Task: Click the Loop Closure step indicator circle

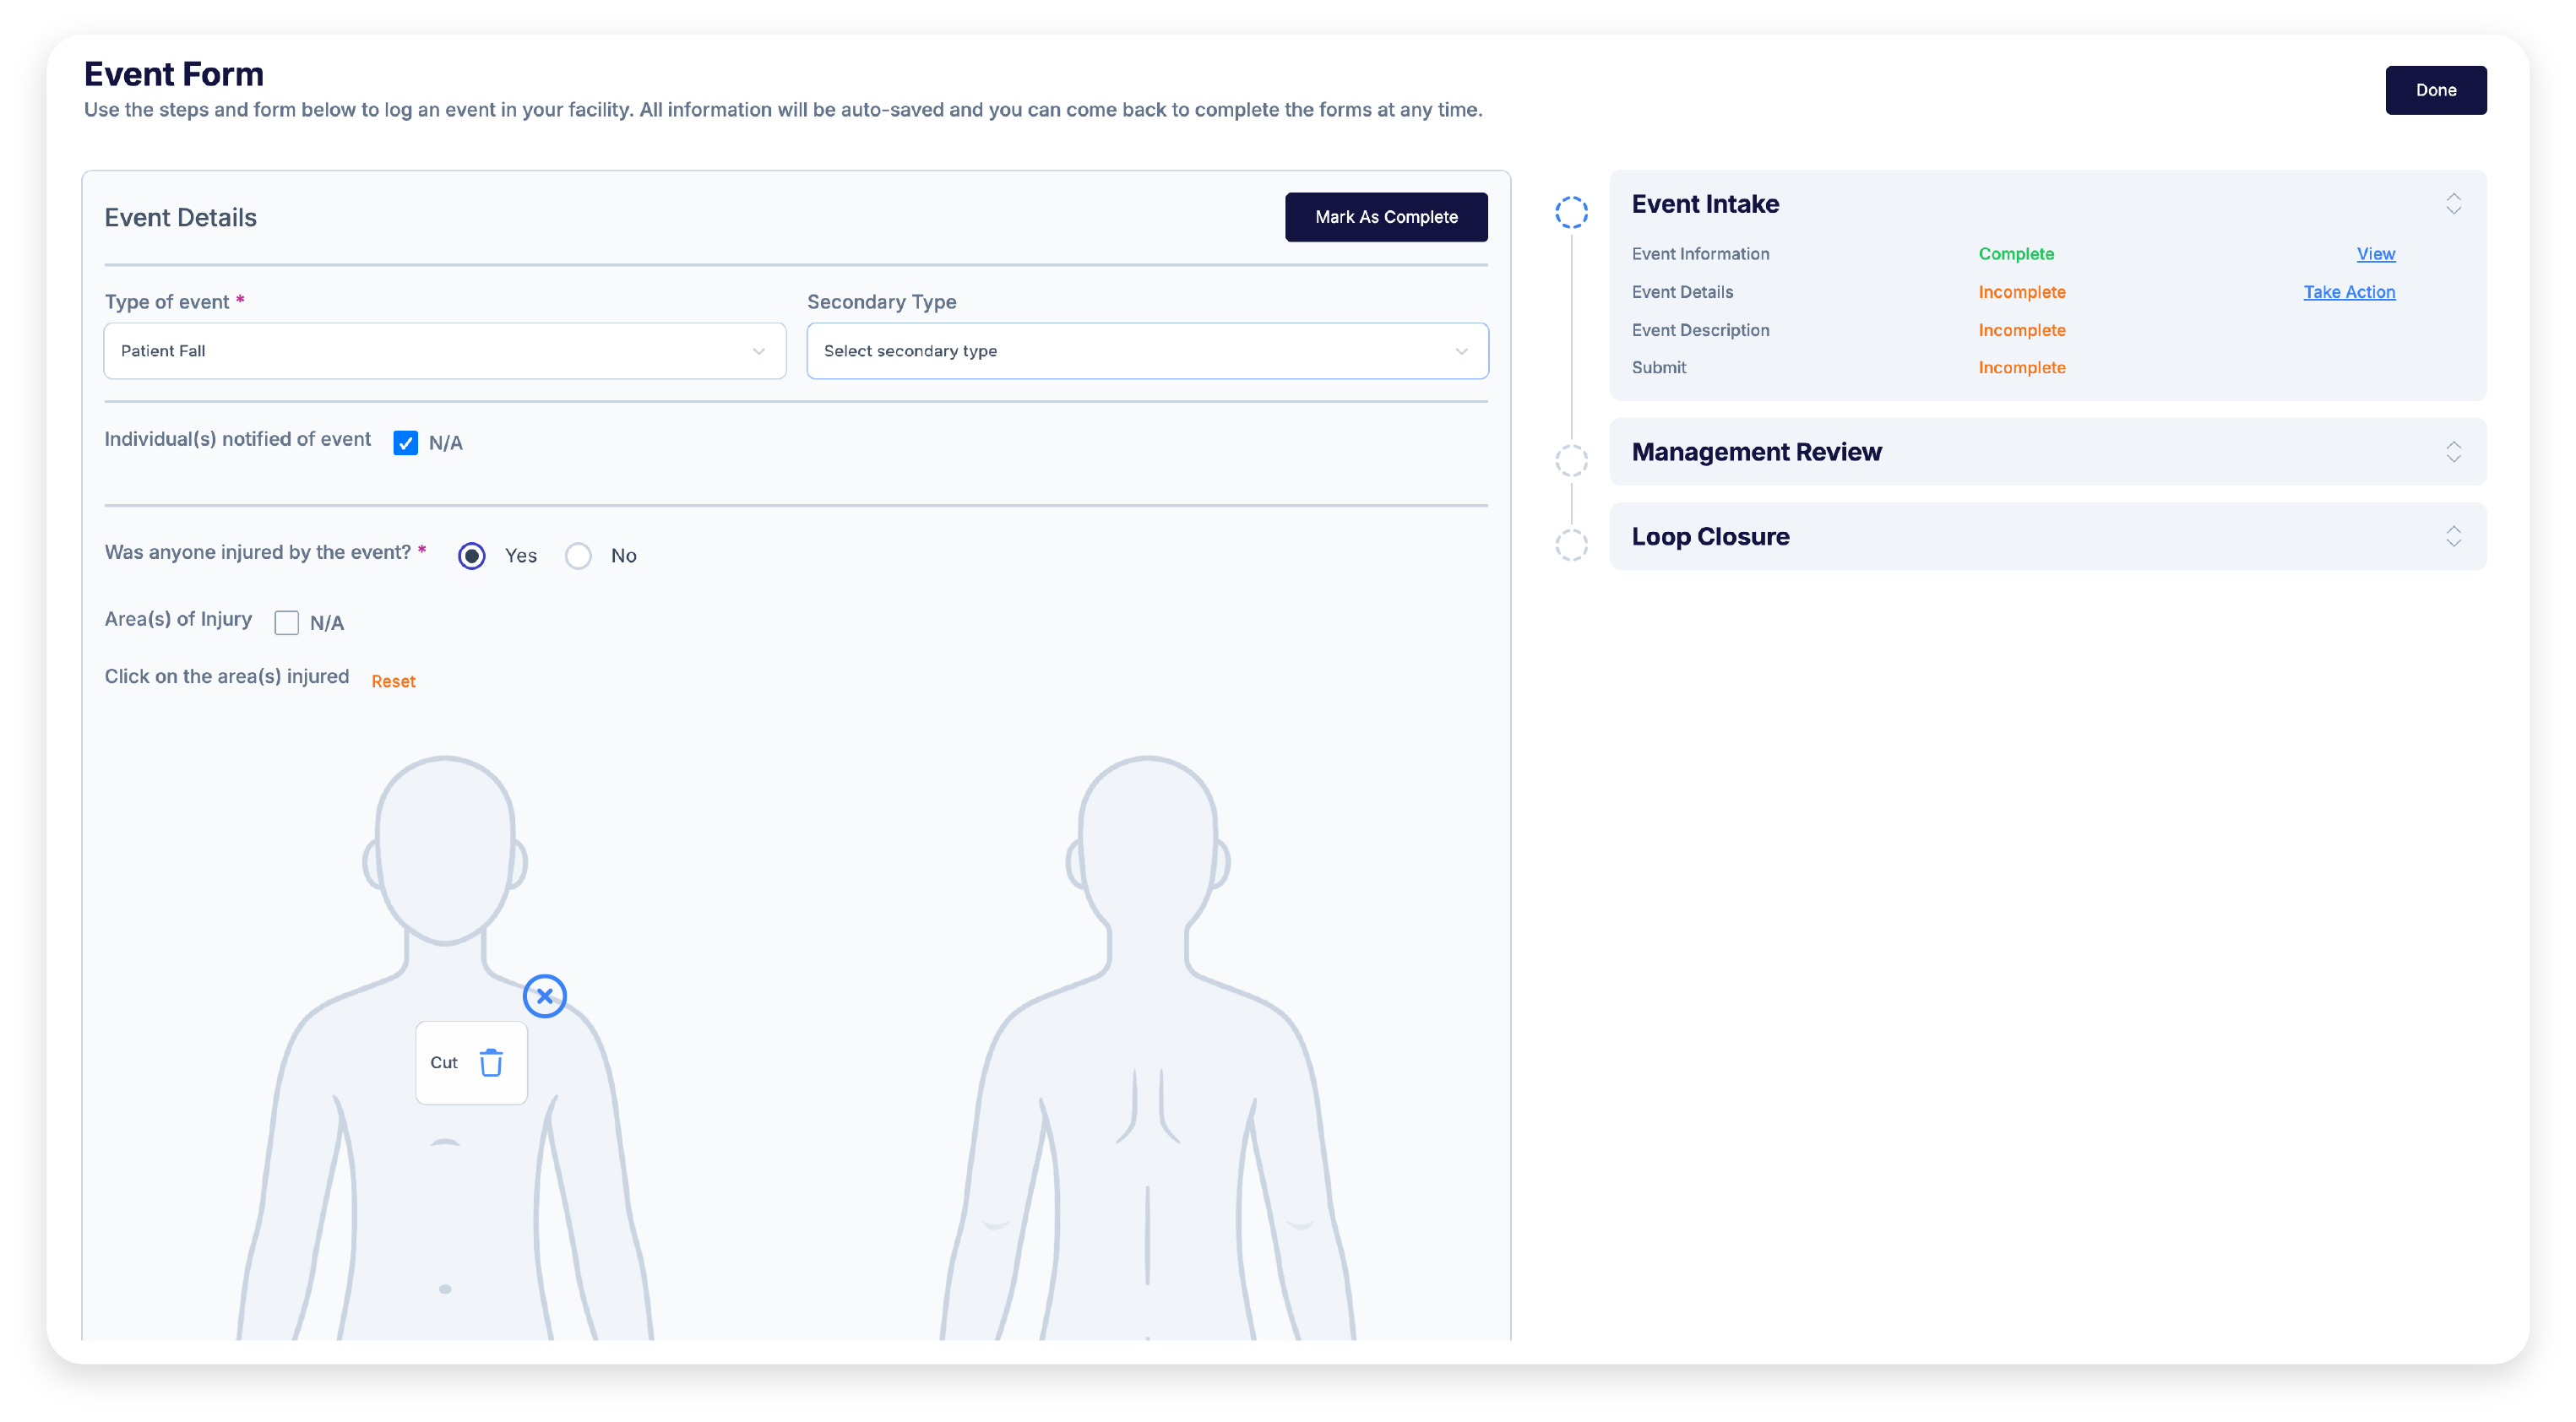Action: [1571, 545]
